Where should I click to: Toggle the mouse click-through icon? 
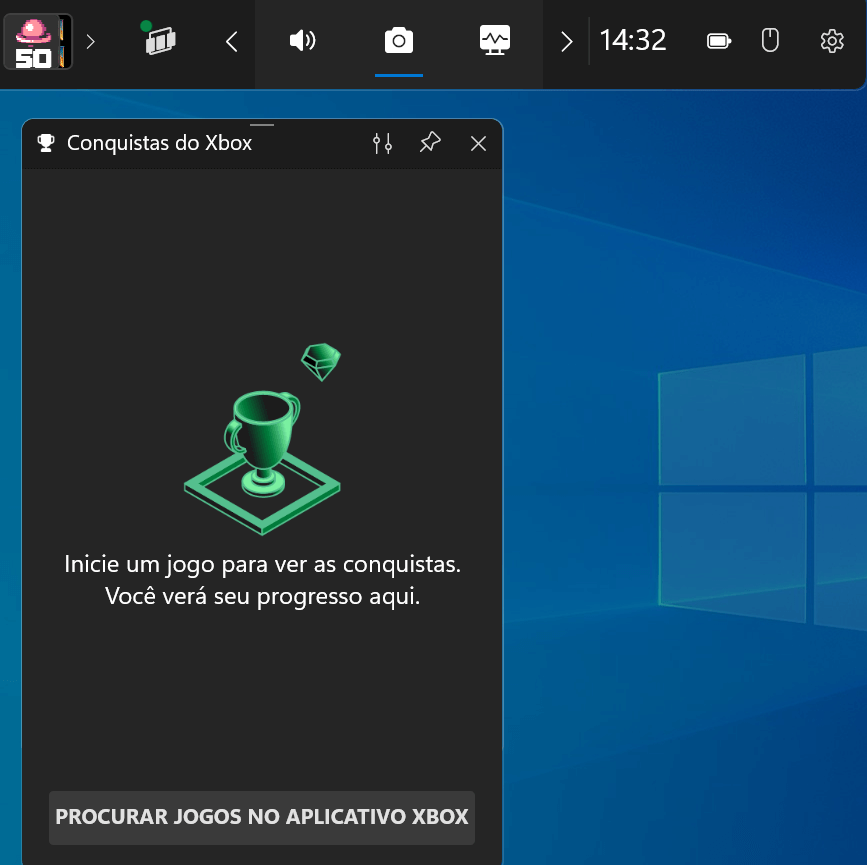coord(770,40)
